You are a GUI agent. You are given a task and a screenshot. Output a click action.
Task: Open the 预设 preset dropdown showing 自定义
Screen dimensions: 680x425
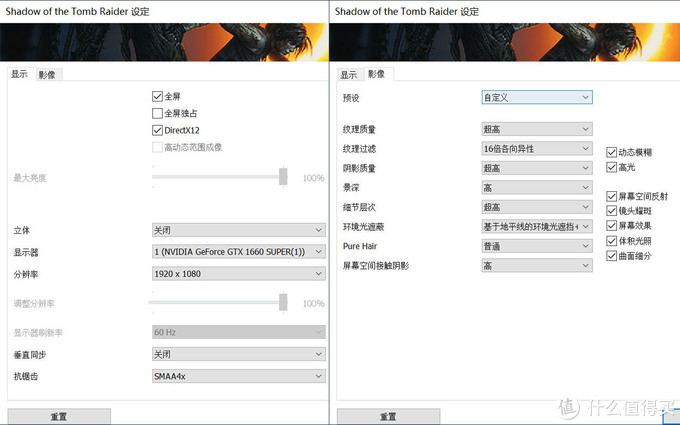[537, 97]
